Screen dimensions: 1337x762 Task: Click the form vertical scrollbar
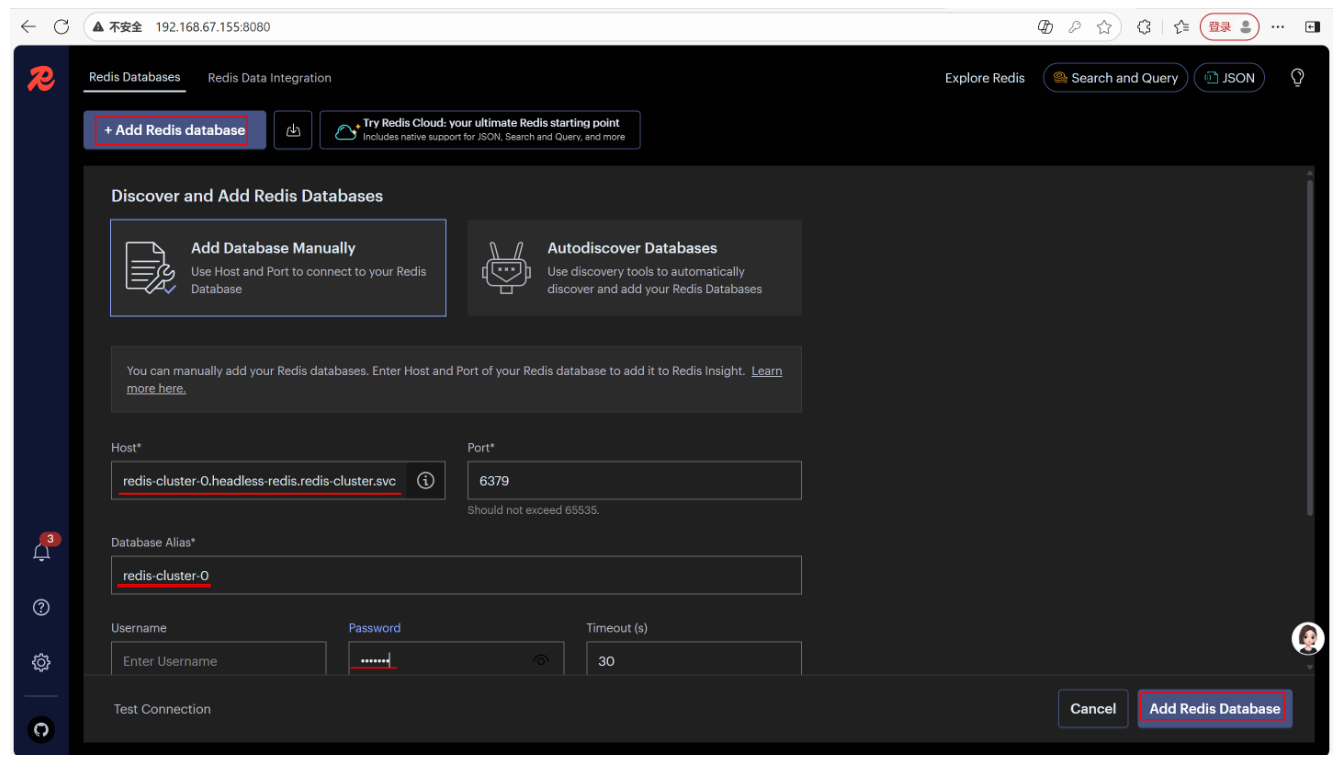tap(1309, 346)
